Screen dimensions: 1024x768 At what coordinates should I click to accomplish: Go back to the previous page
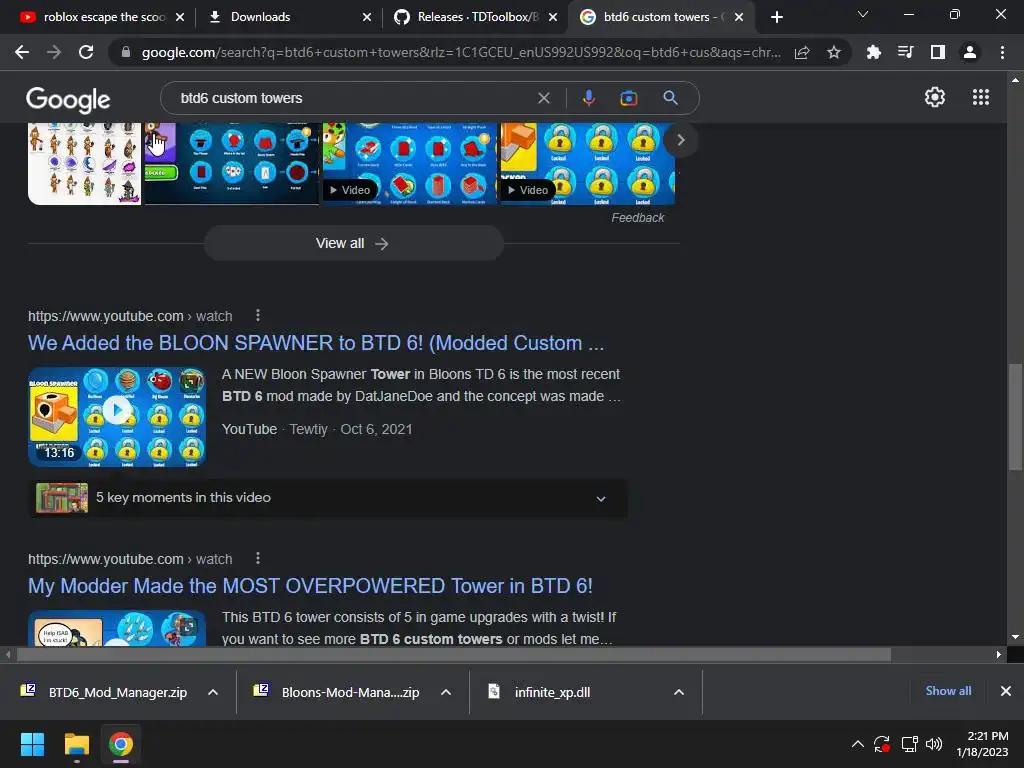22,52
